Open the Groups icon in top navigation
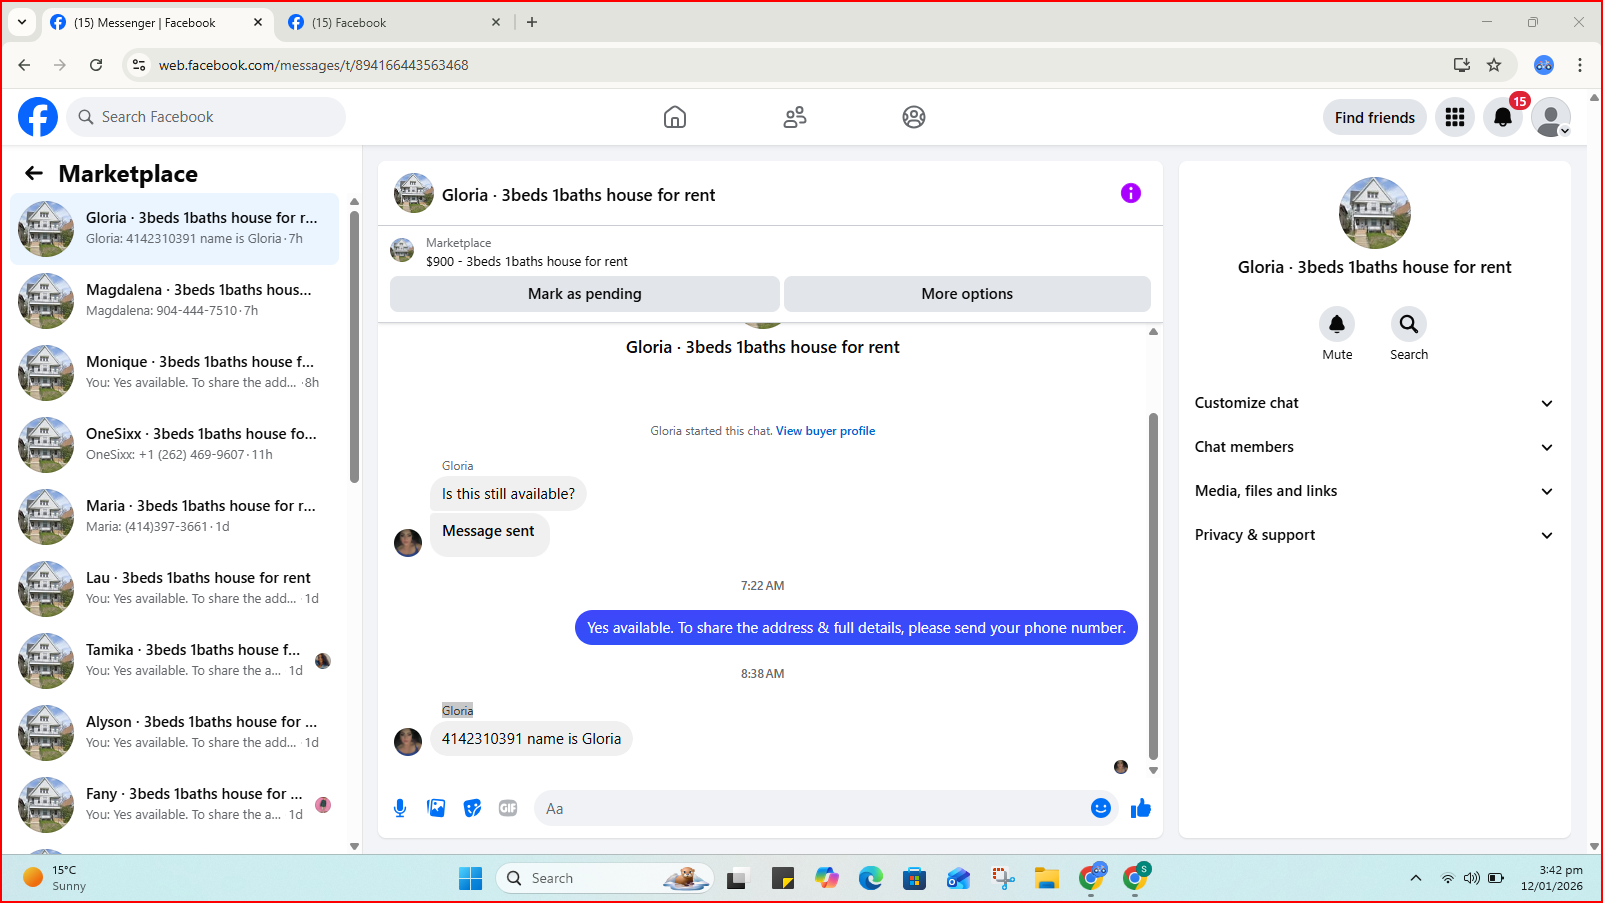 click(x=914, y=117)
